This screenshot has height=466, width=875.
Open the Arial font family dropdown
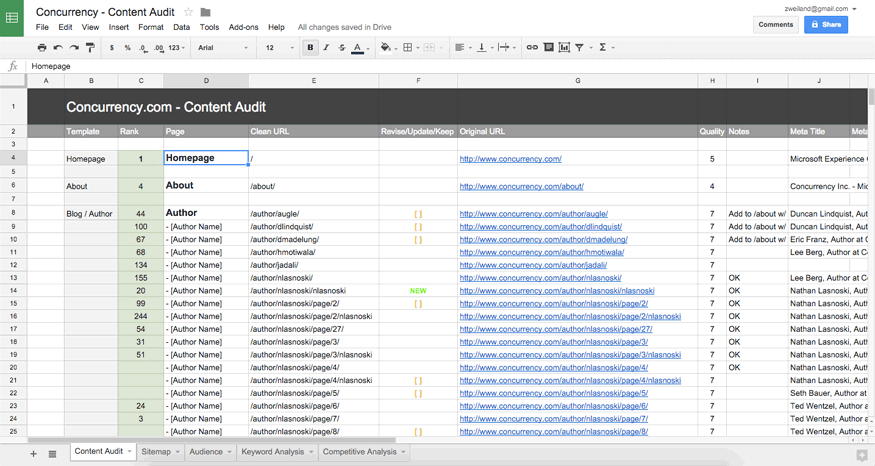click(223, 47)
